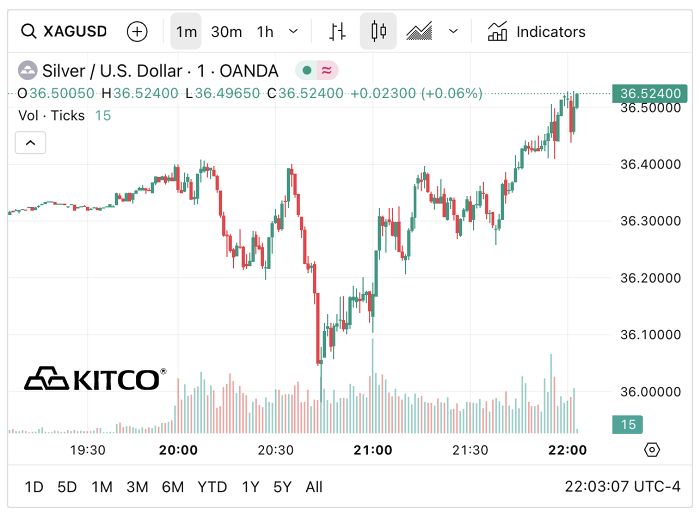Choose the candlestick chart style
The image size is (700, 515).
point(379,31)
